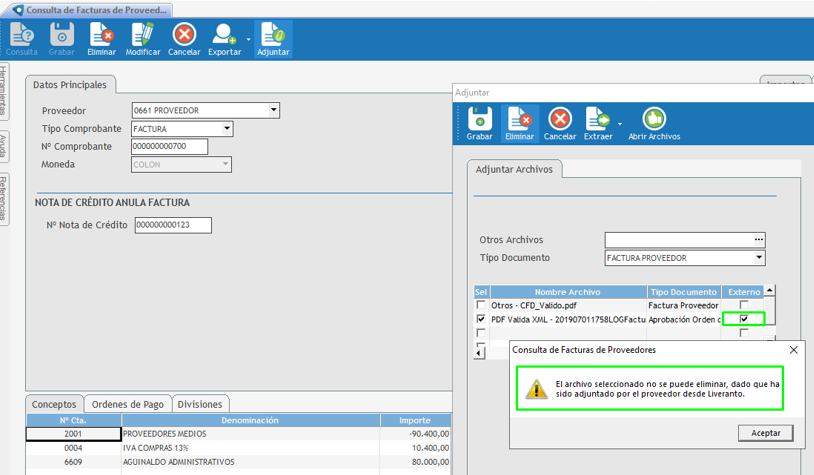Click Cancelar in the Adjuntar window
This screenshot has height=475, width=814.
coord(560,124)
